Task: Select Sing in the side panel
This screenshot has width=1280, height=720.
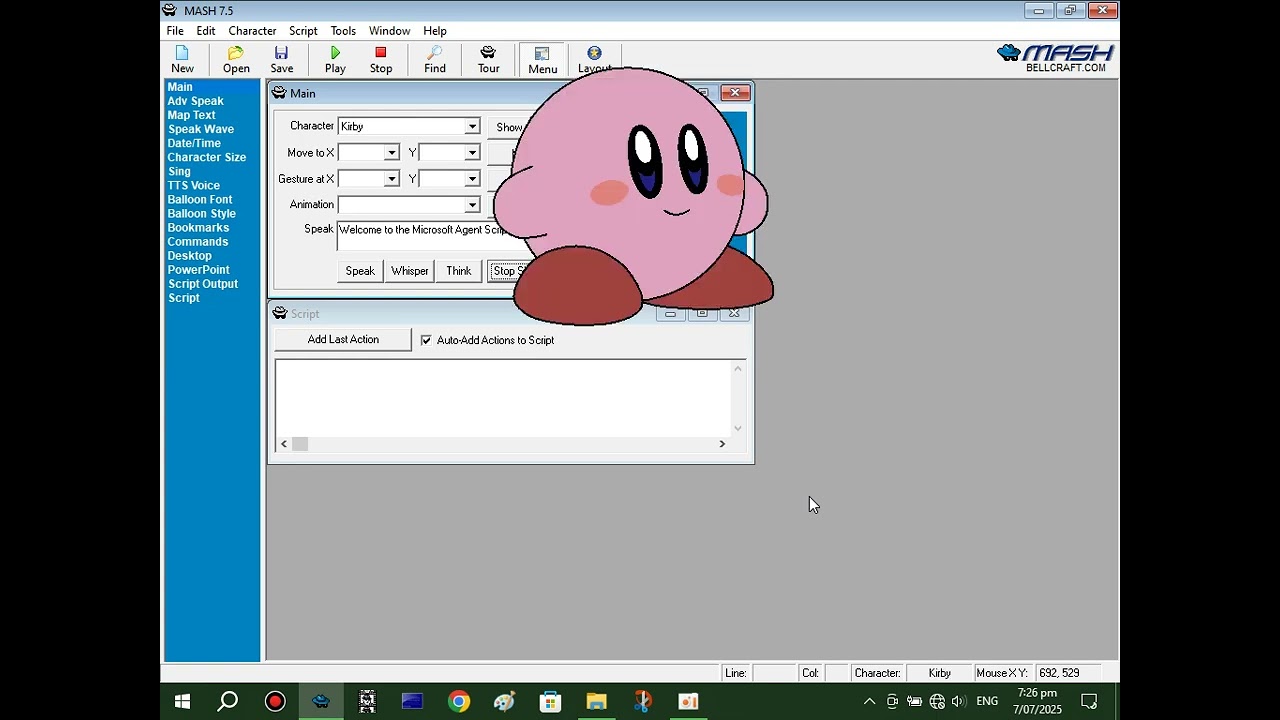Action: click(x=179, y=171)
